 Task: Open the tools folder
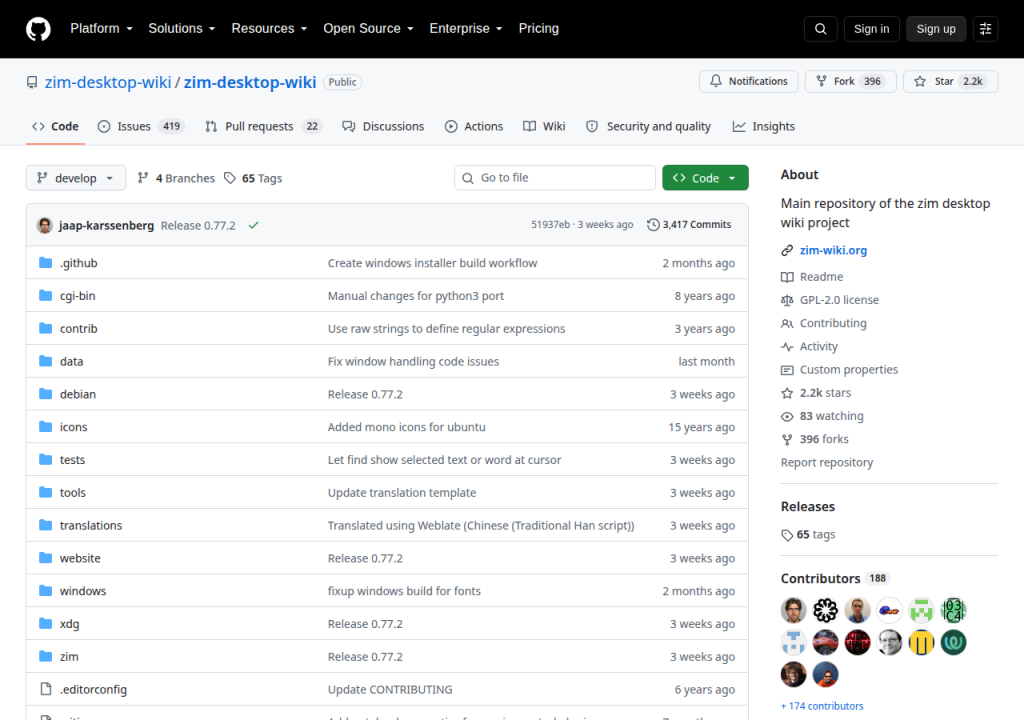[72, 493]
